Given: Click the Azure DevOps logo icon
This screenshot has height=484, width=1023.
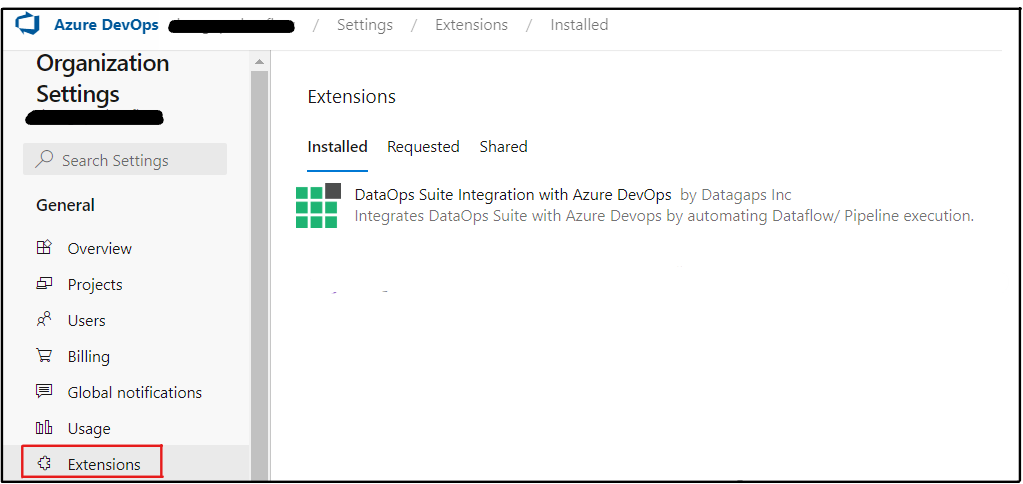Looking at the screenshot, I should 26,25.
